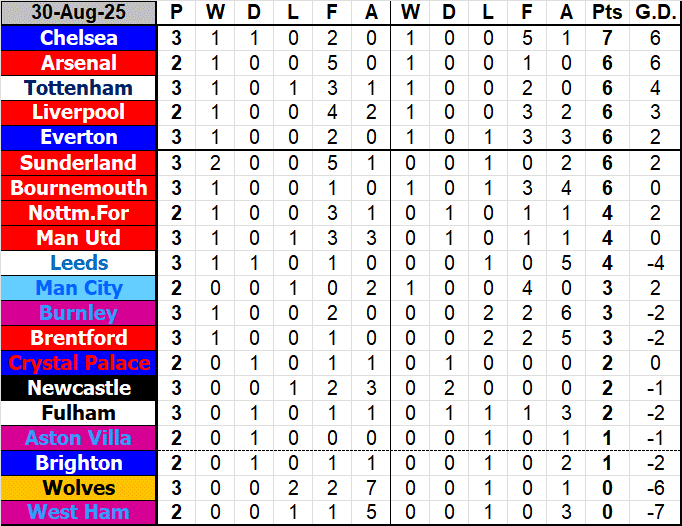
Task: Click the Bournemouth team cell
Action: [x=79, y=188]
